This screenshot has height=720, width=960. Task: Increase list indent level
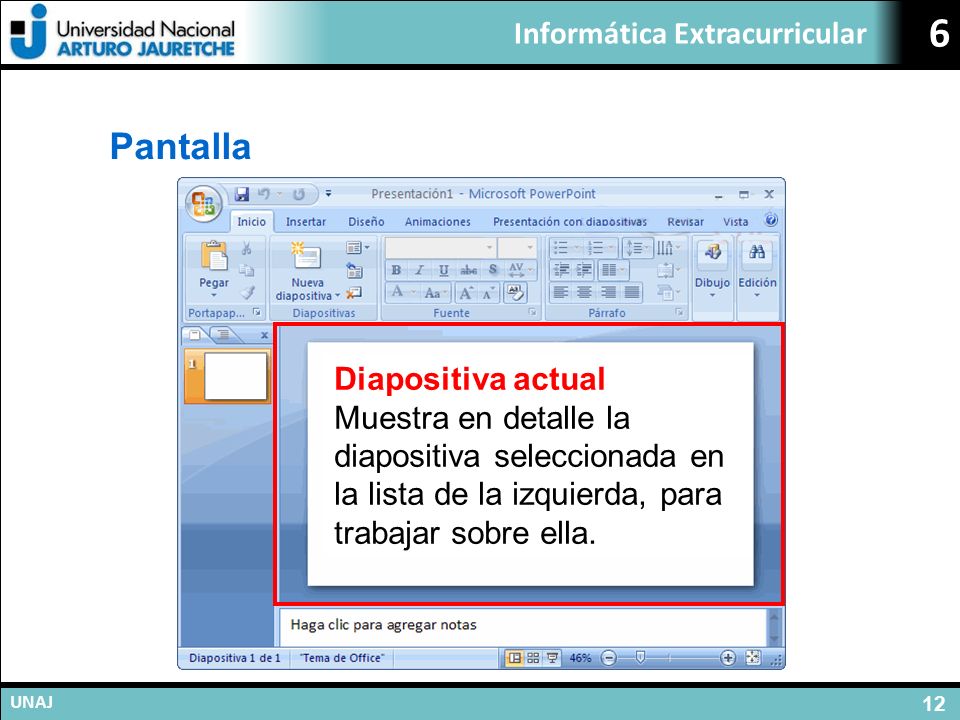584,270
